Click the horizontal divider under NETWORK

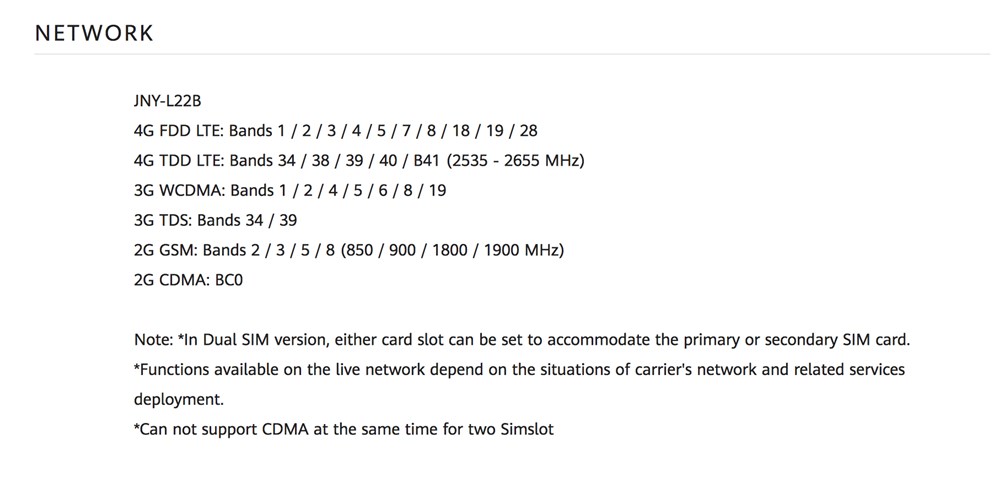pyautogui.click(x=512, y=54)
